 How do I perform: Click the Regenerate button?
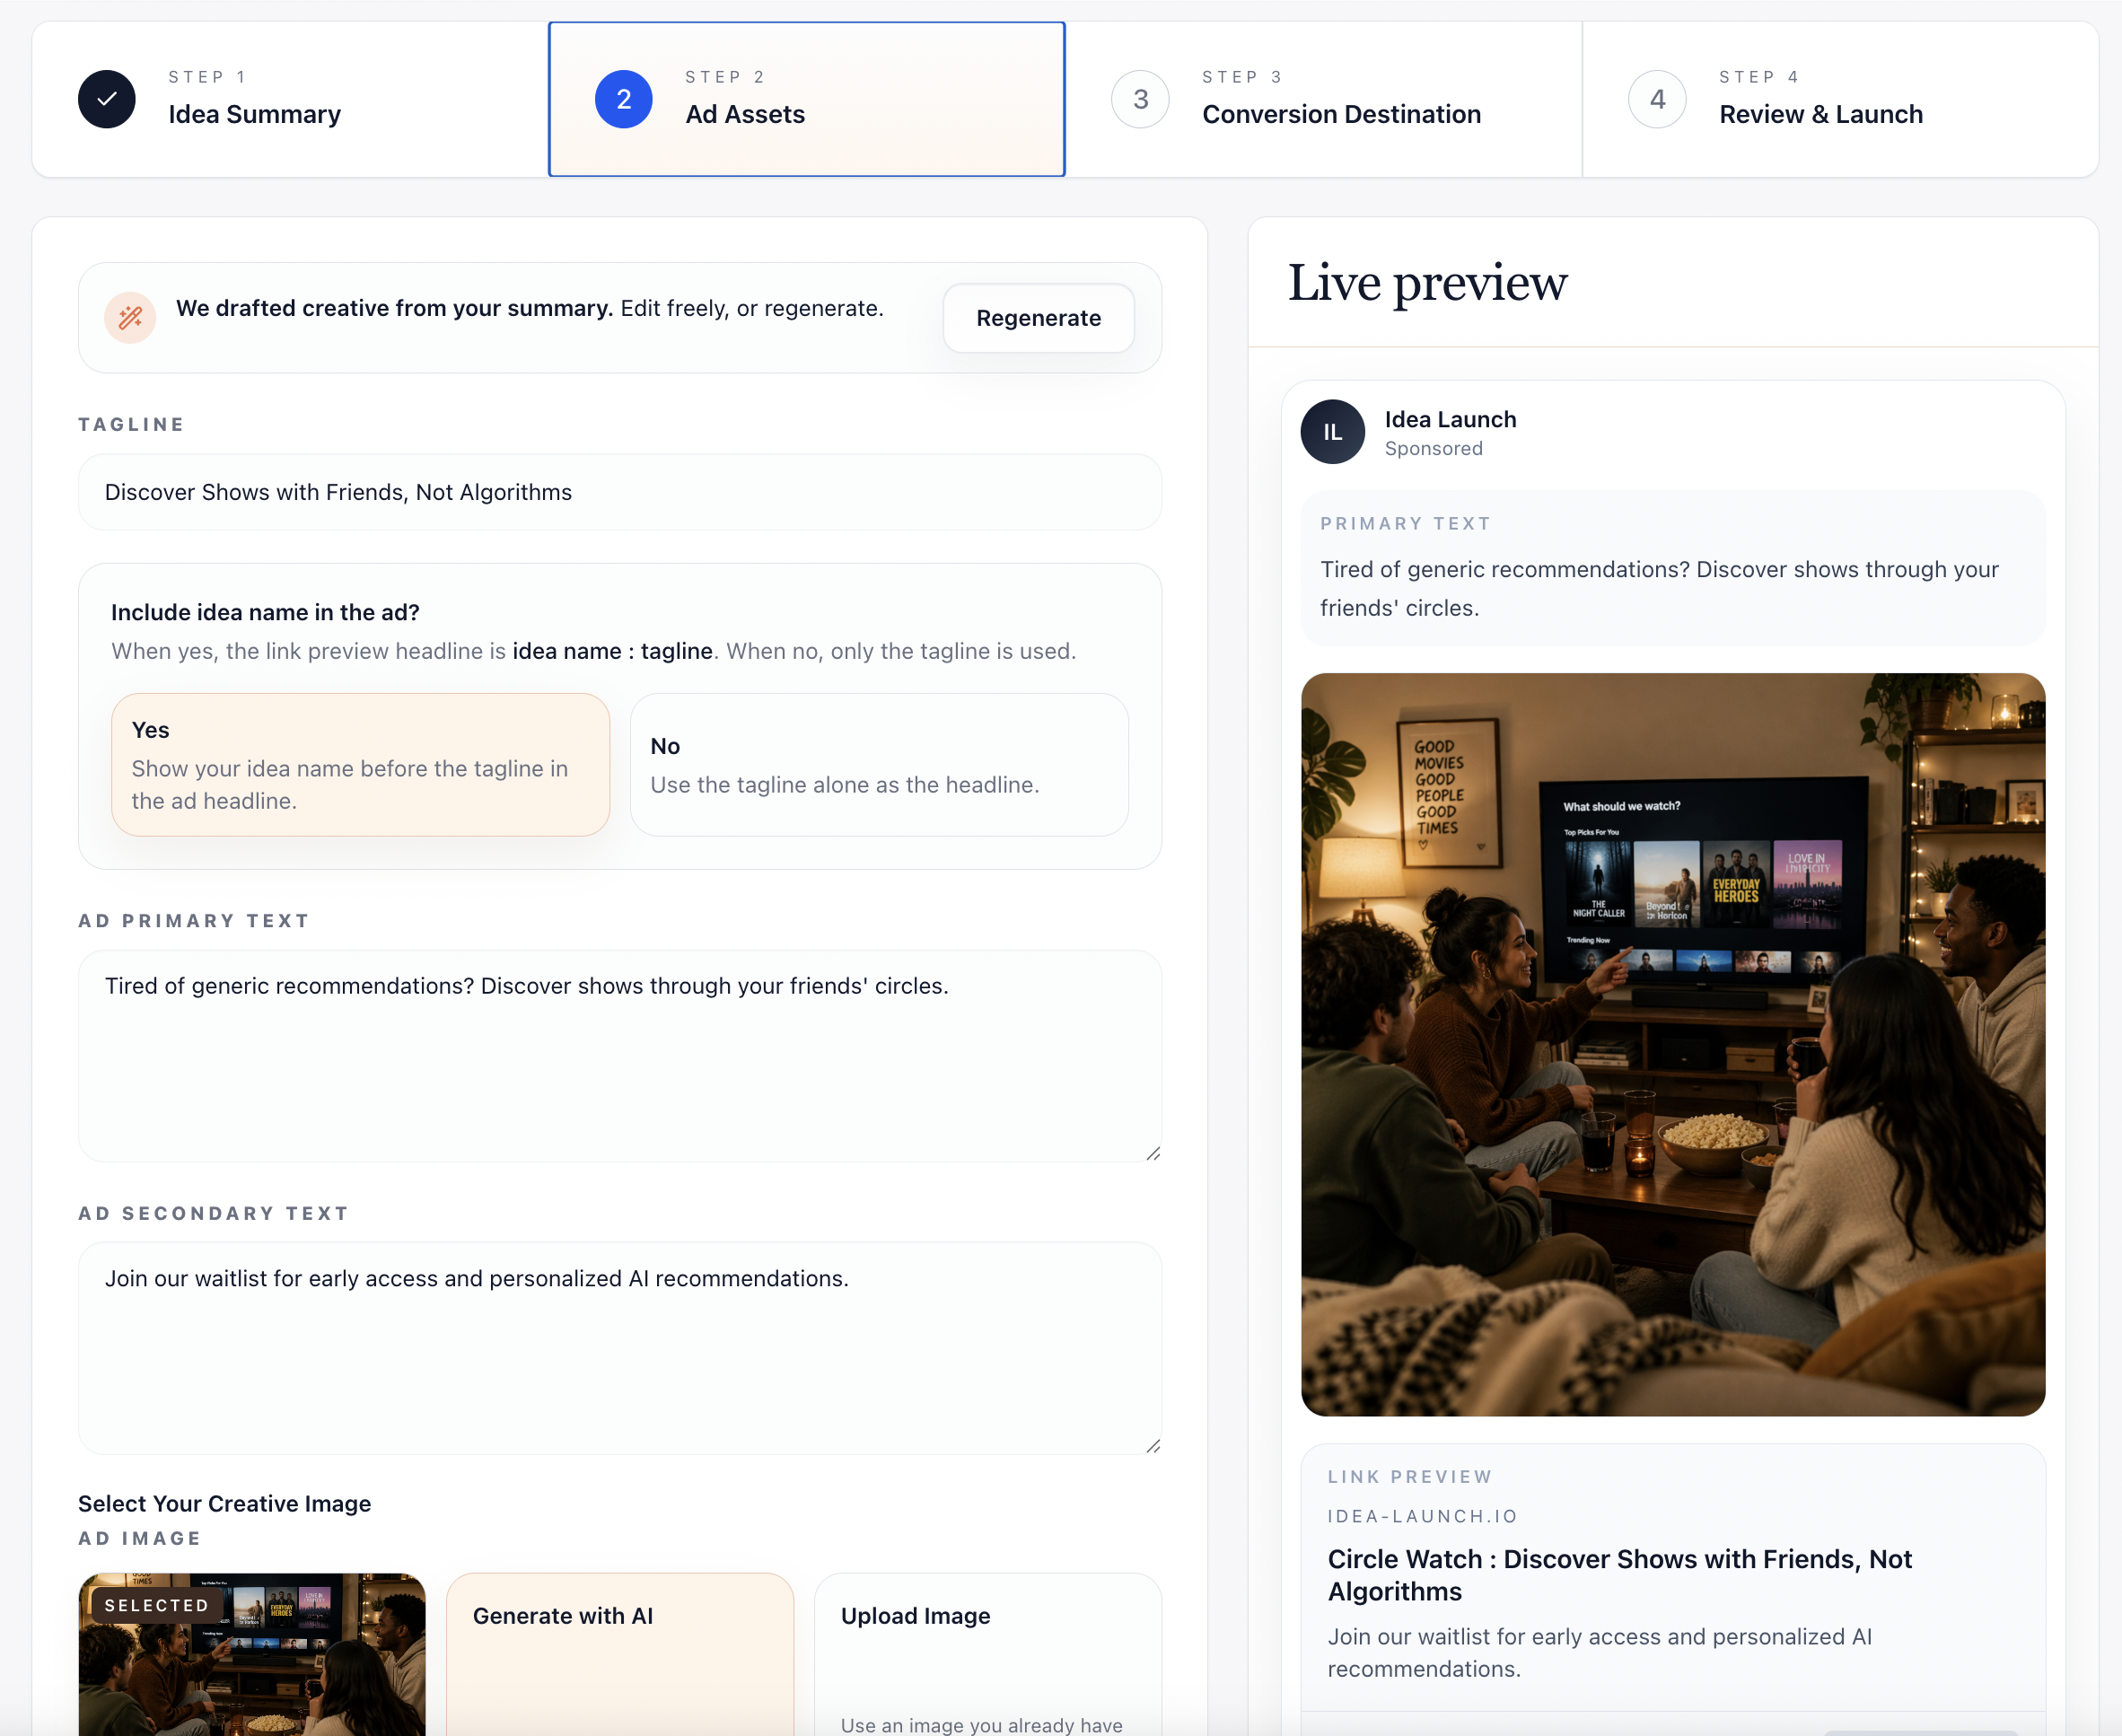1039,318
